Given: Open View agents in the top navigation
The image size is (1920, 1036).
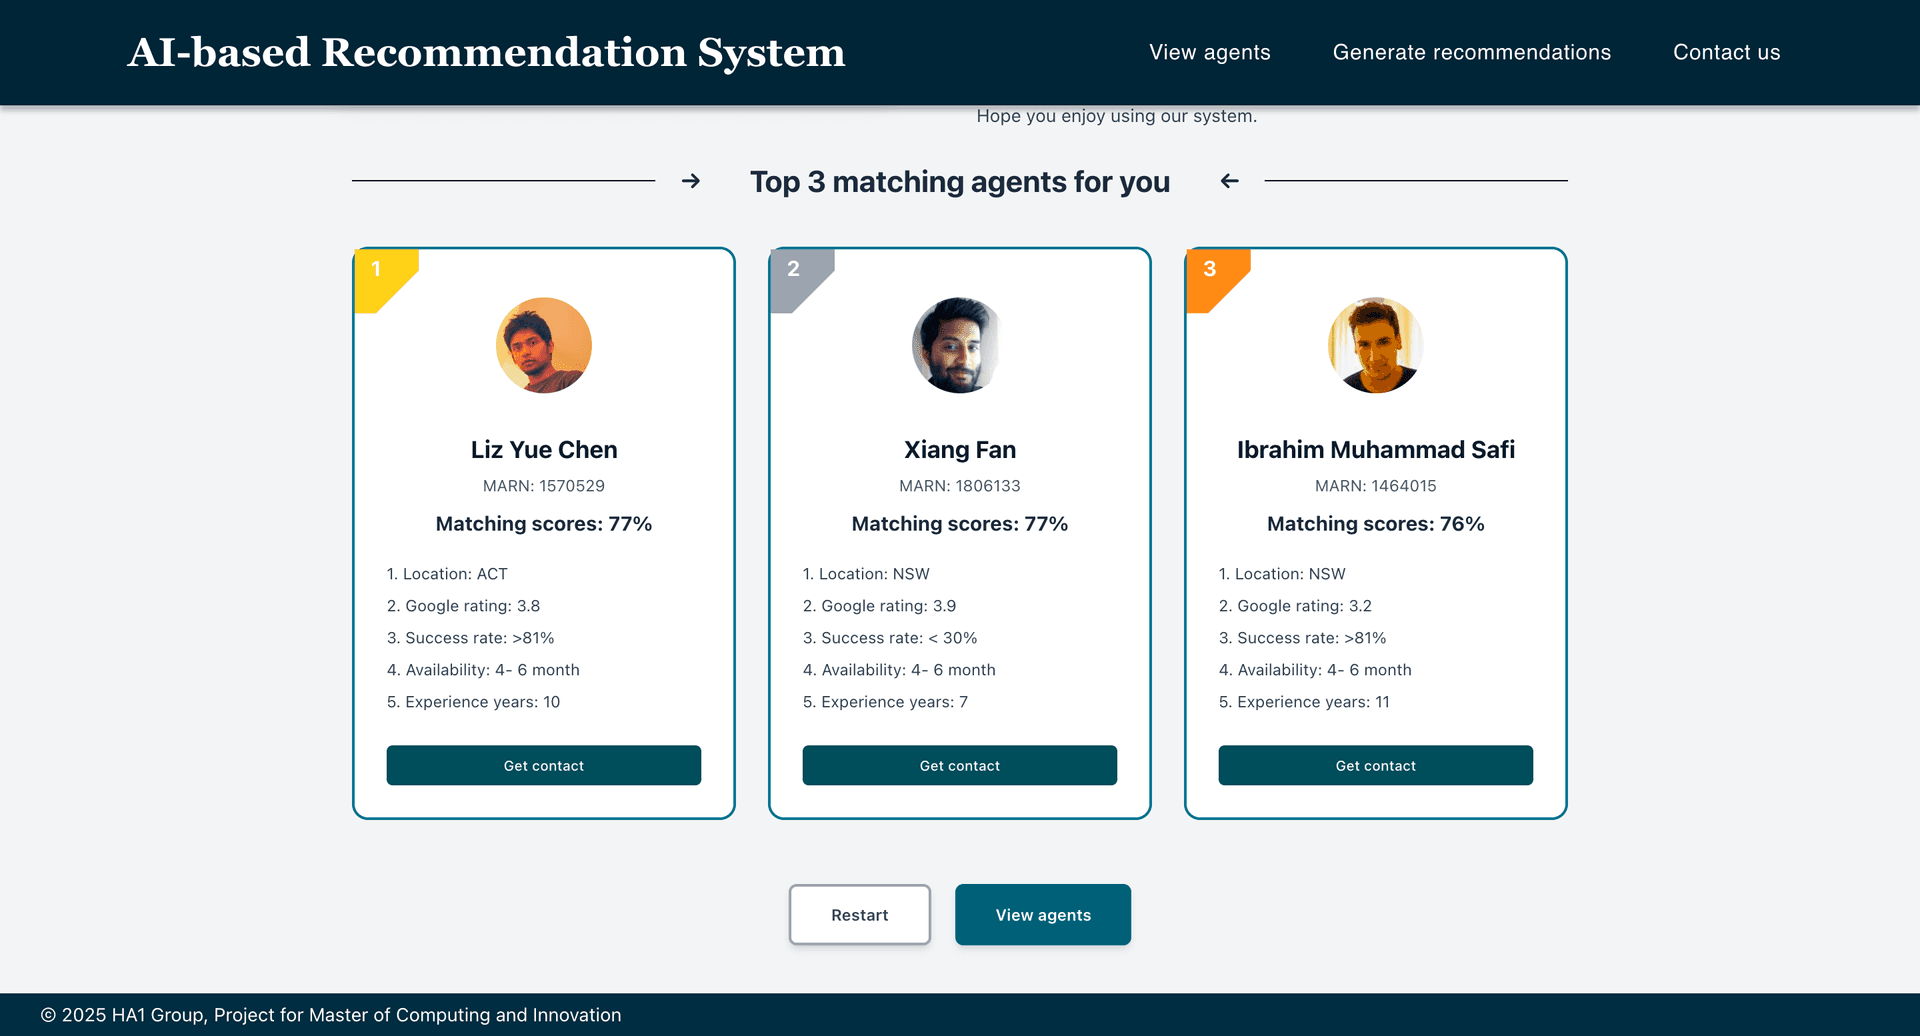Looking at the screenshot, I should point(1209,52).
